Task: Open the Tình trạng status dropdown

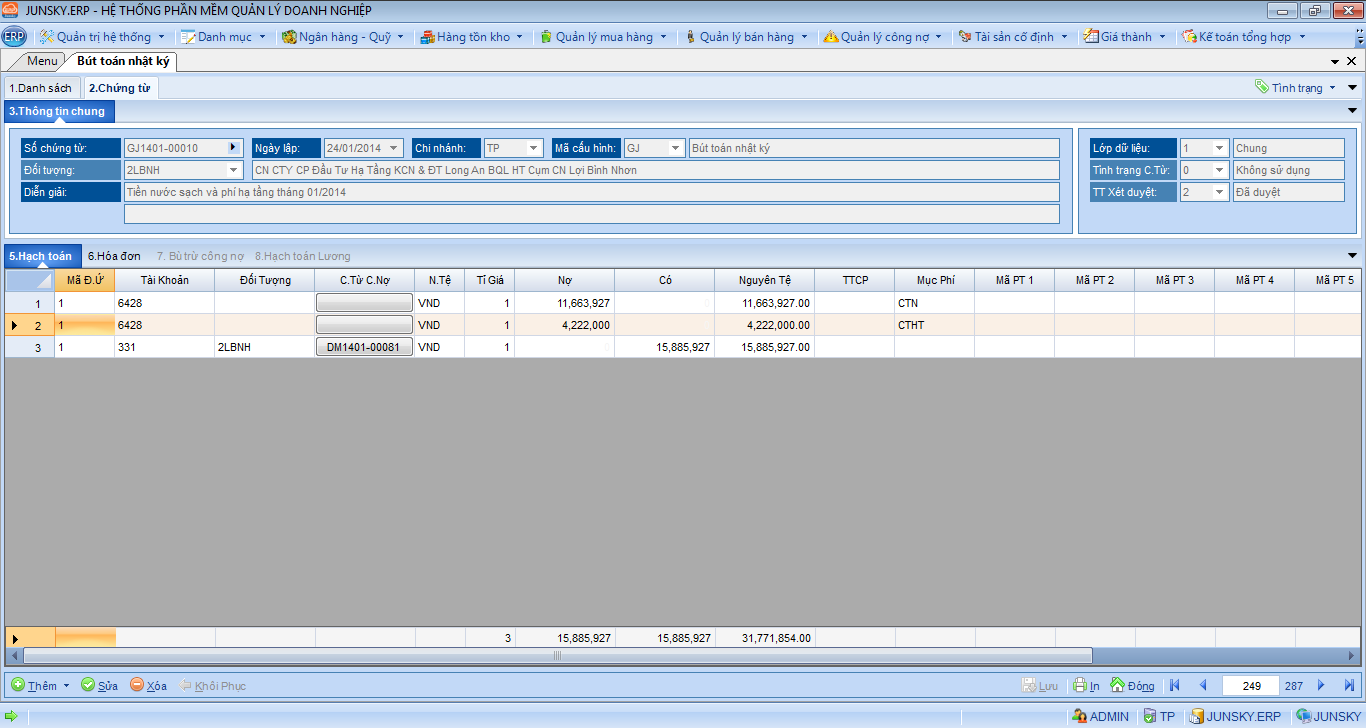Action: pos(1297,88)
